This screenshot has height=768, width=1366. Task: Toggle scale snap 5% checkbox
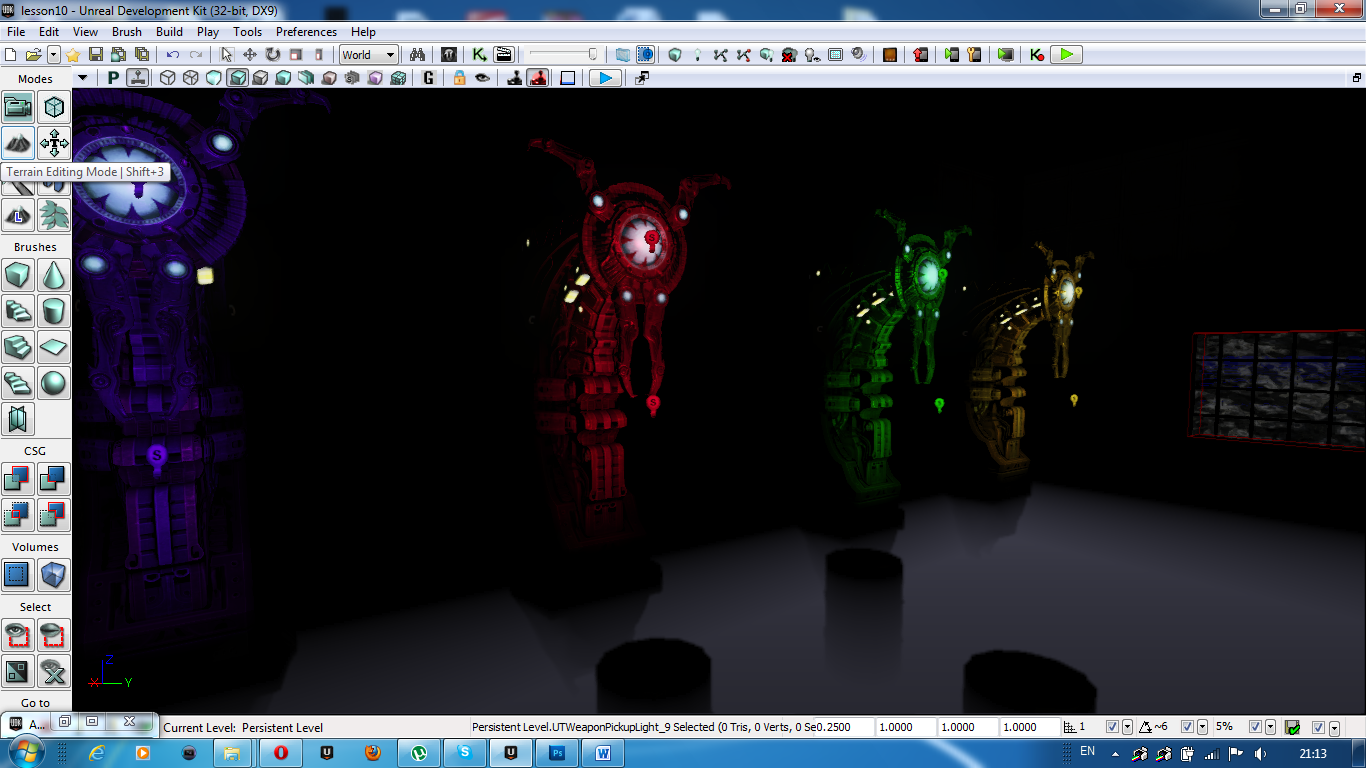coord(1256,727)
